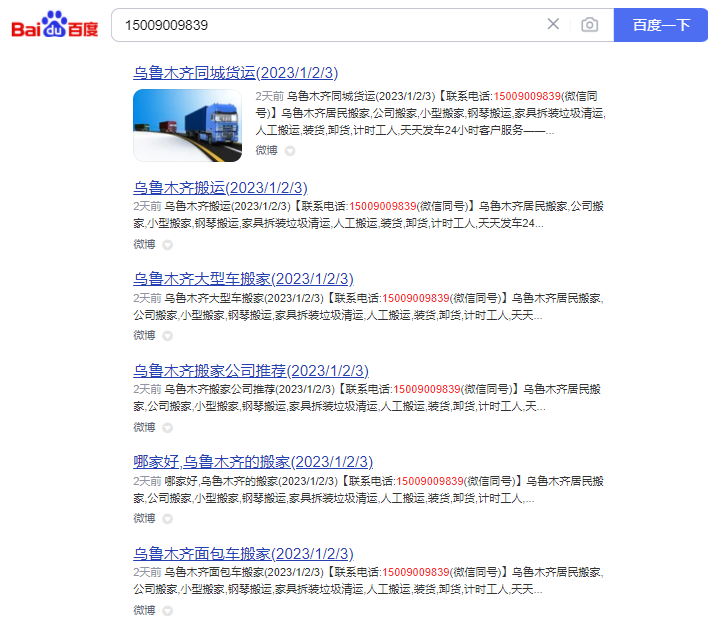Open result 乌鲁木齐搬家公司推荐(2023/1/2/3)
The height and width of the screenshot is (632, 708).
251,370
